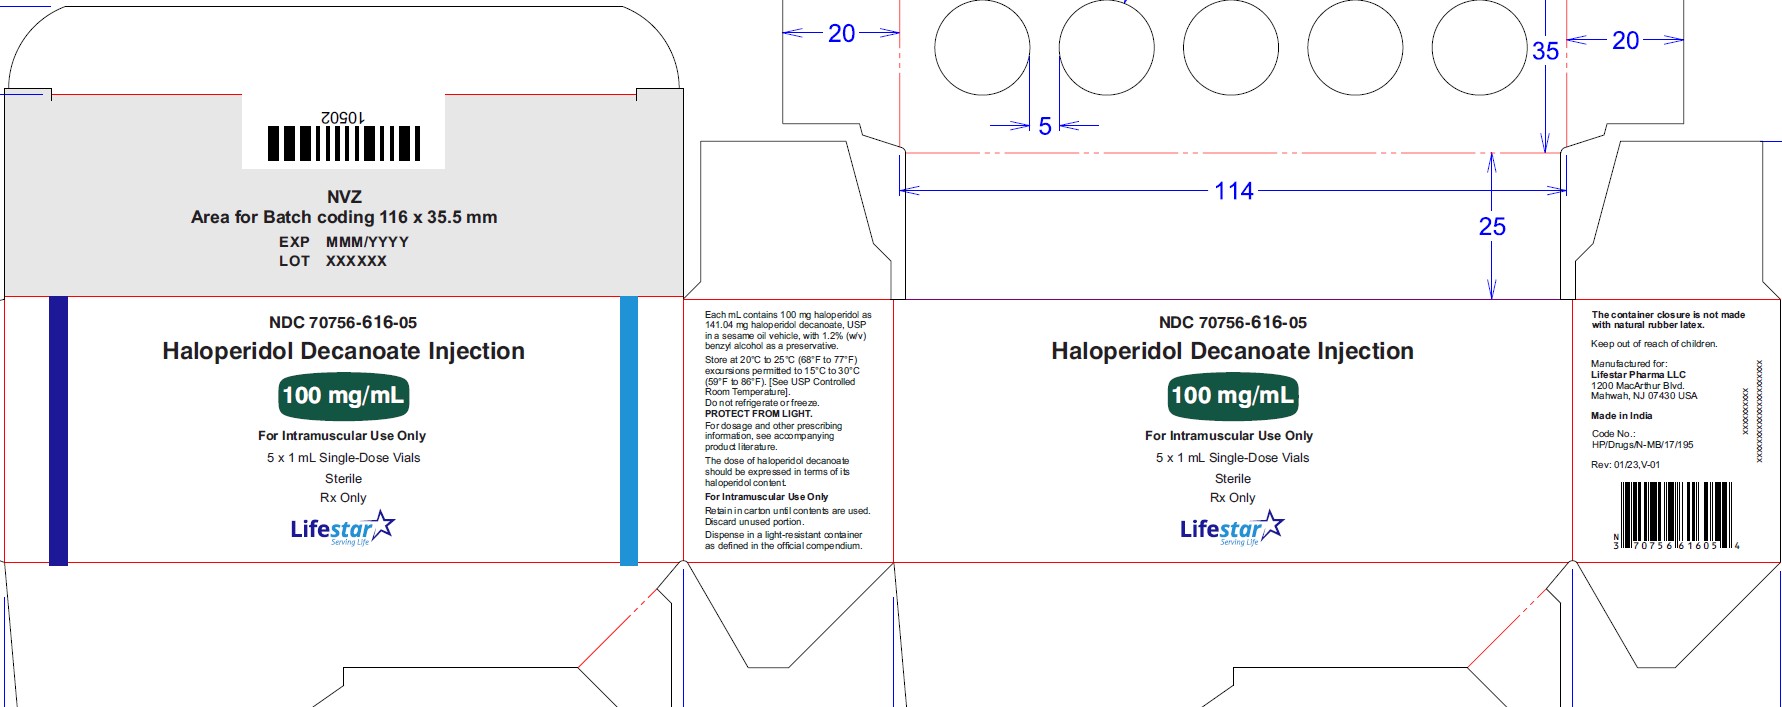
Task: Click the middle circle of the five cutouts
Action: pos(1230,48)
